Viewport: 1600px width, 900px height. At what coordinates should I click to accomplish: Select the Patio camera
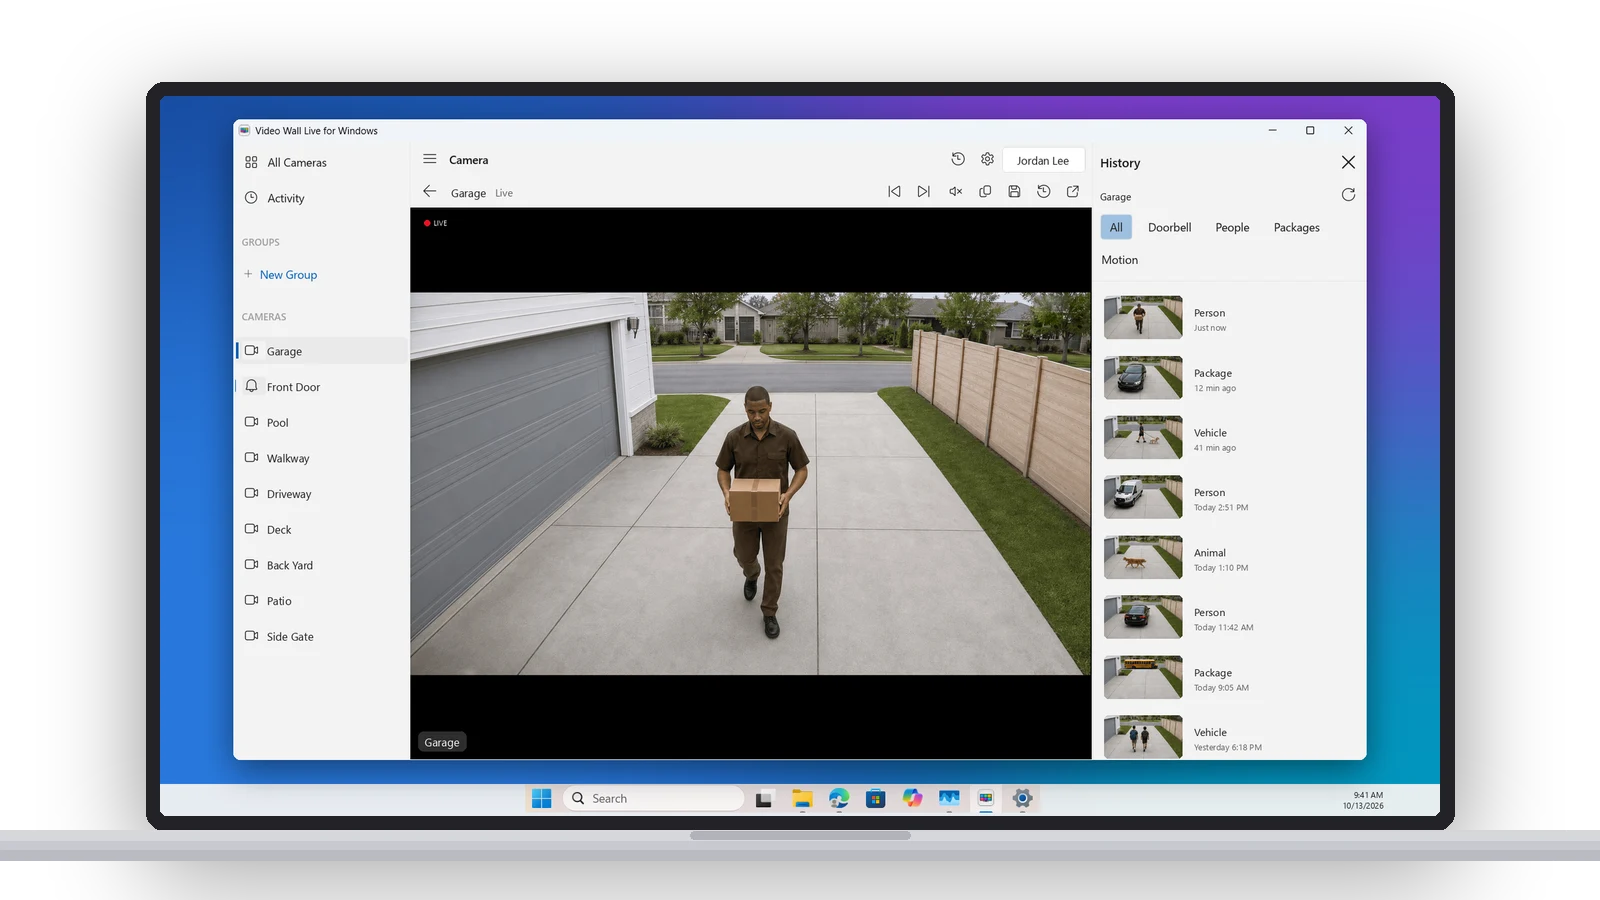(x=321, y=601)
